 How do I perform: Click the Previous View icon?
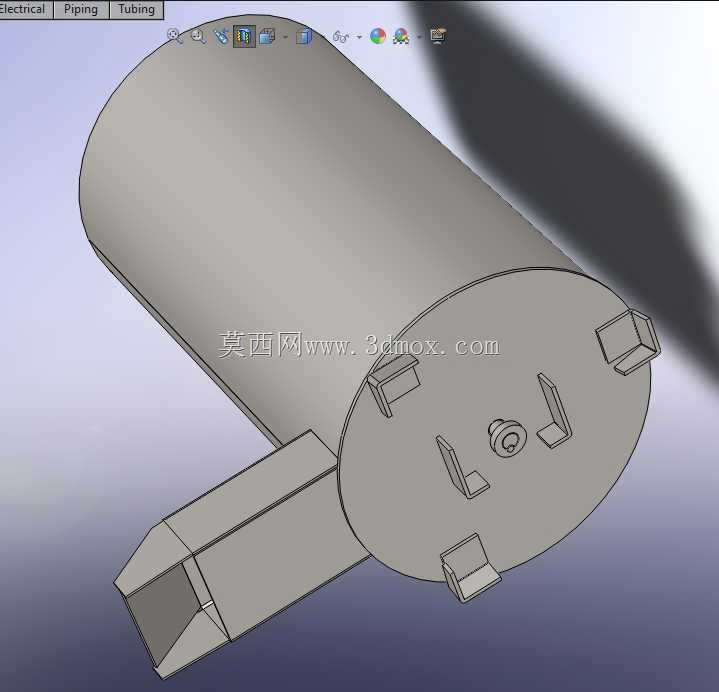(221, 36)
